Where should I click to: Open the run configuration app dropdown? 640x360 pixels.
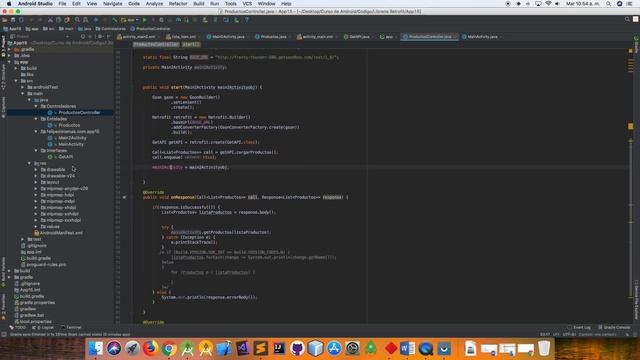coord(130,20)
